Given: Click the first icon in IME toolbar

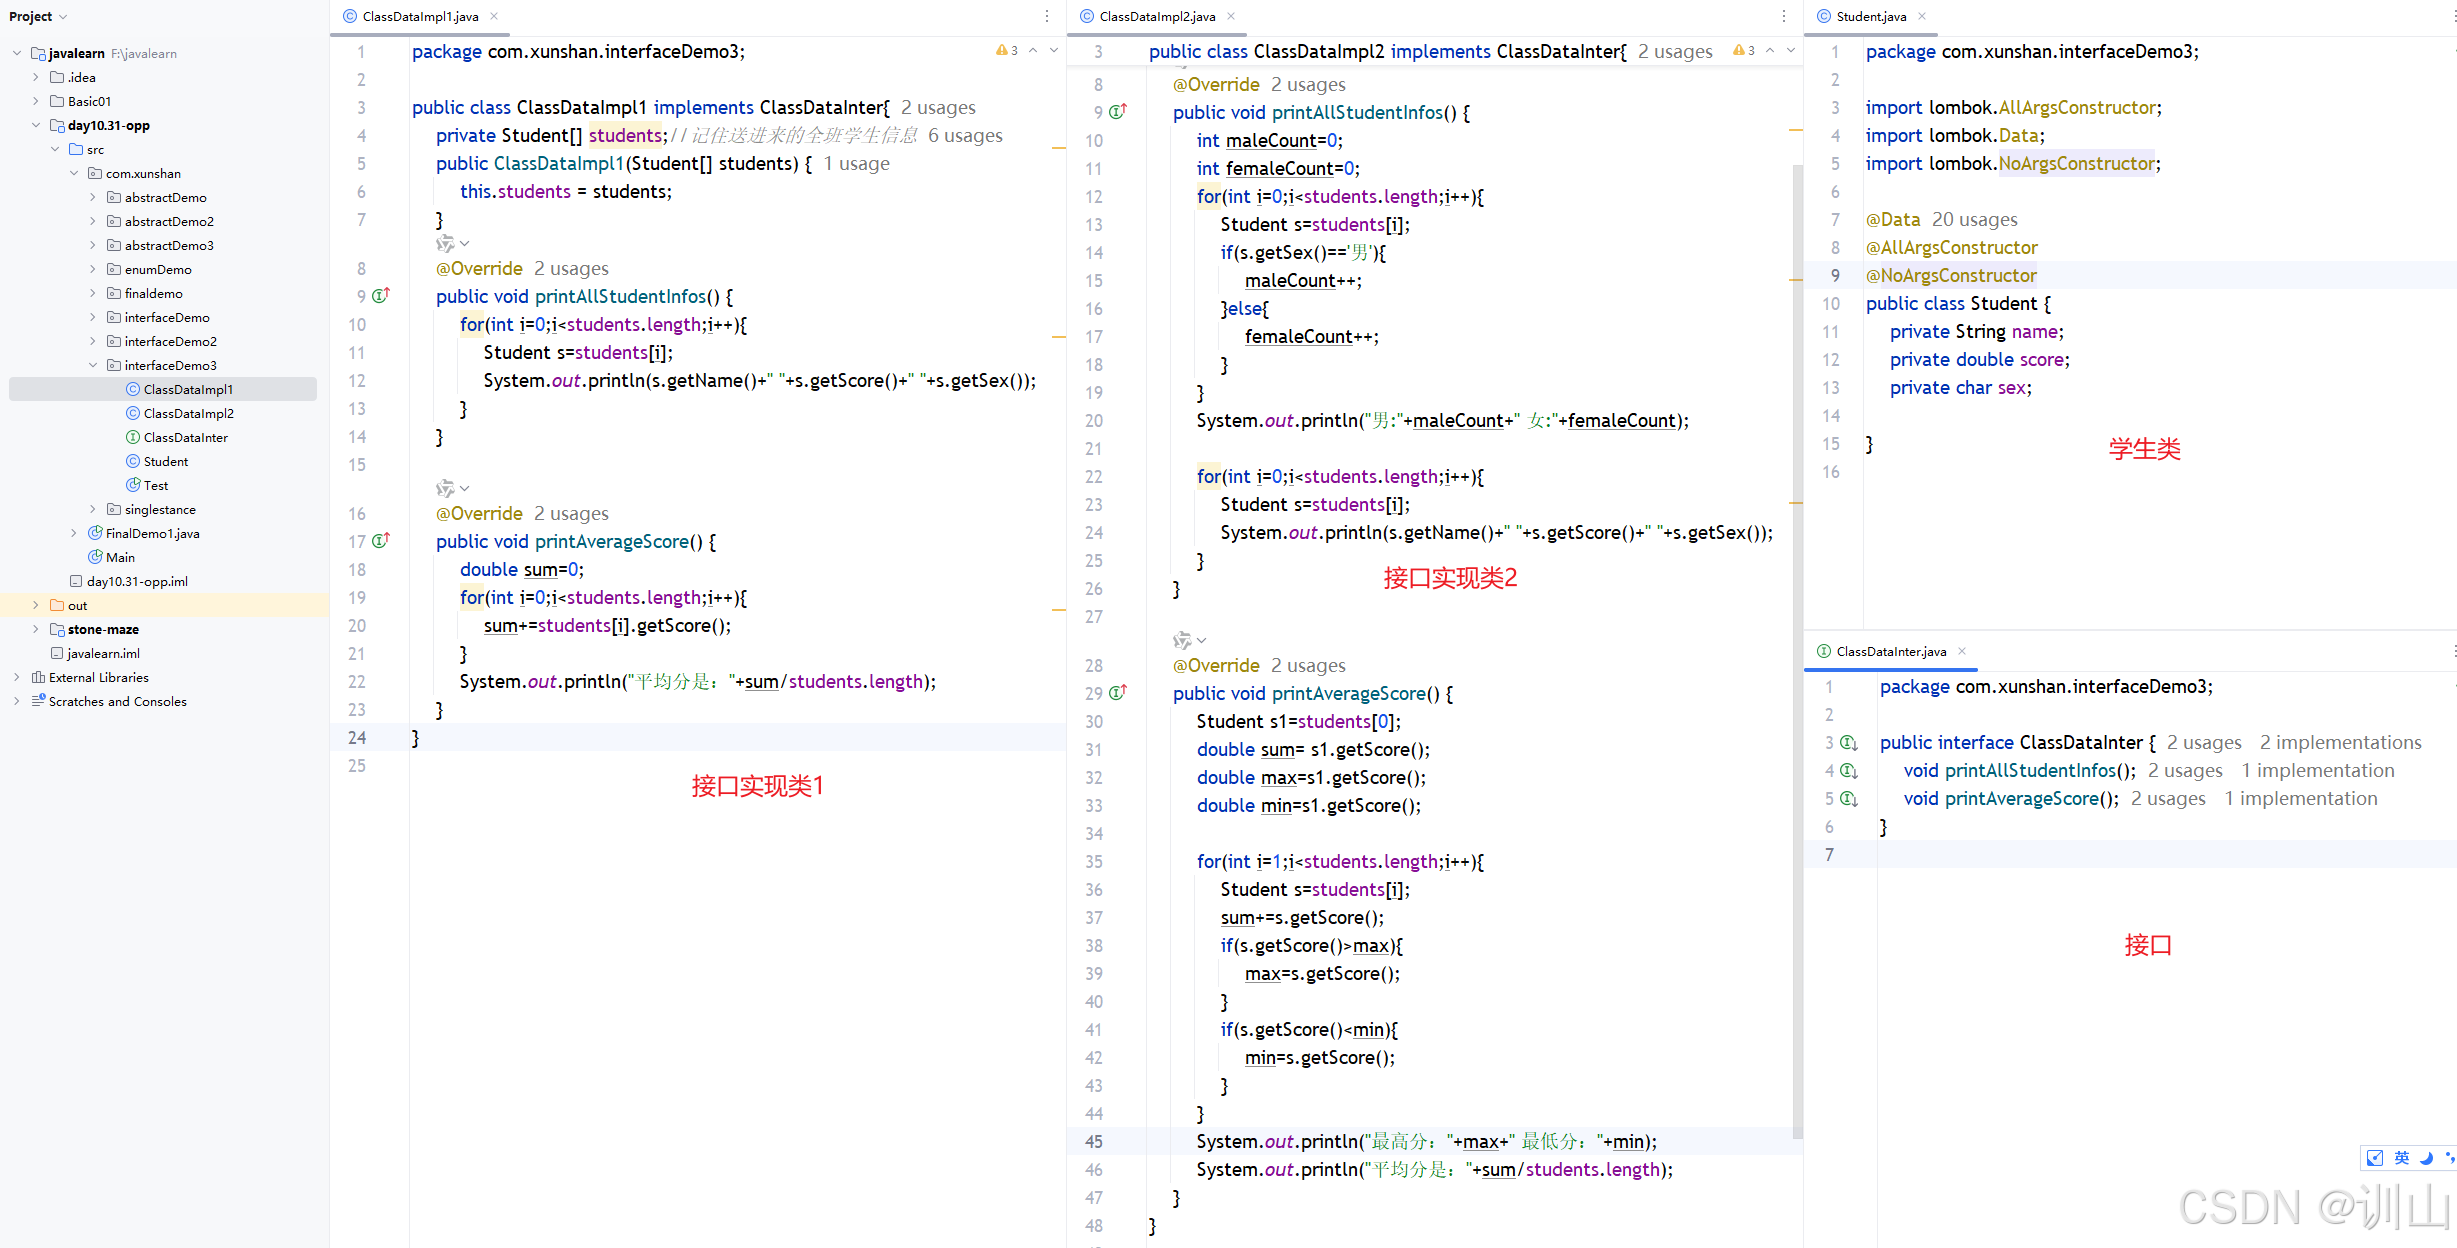Looking at the screenshot, I should [2375, 1158].
